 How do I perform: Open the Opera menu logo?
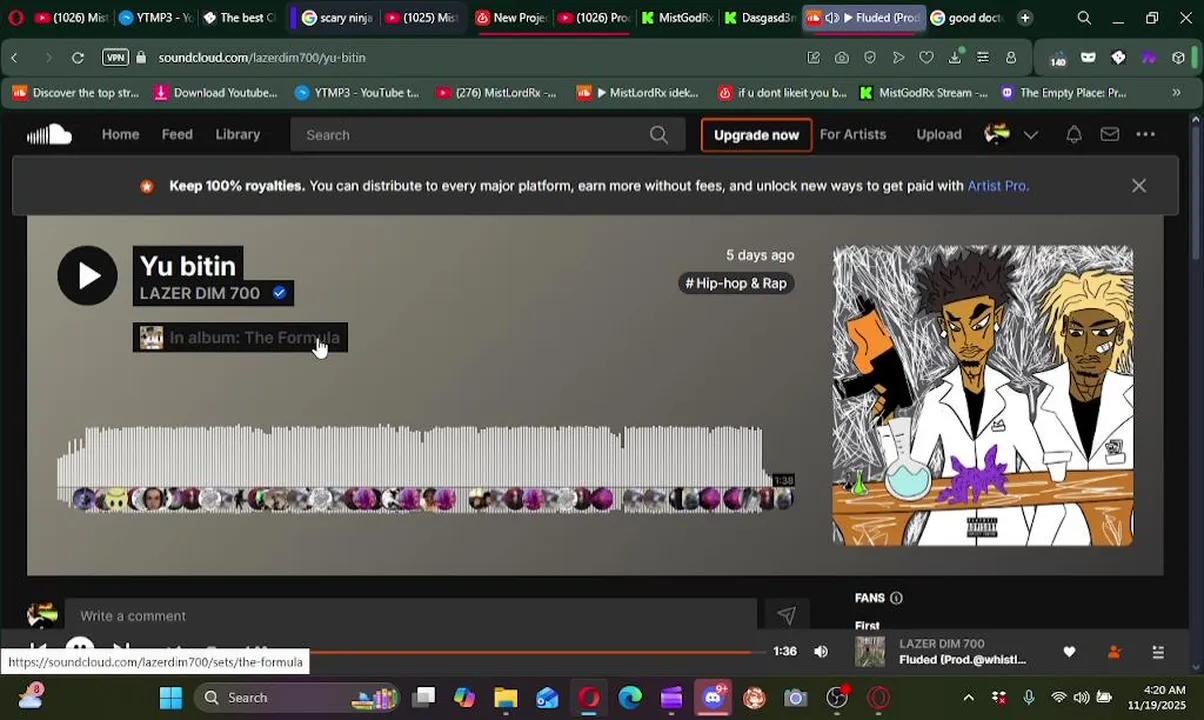coord(16,18)
